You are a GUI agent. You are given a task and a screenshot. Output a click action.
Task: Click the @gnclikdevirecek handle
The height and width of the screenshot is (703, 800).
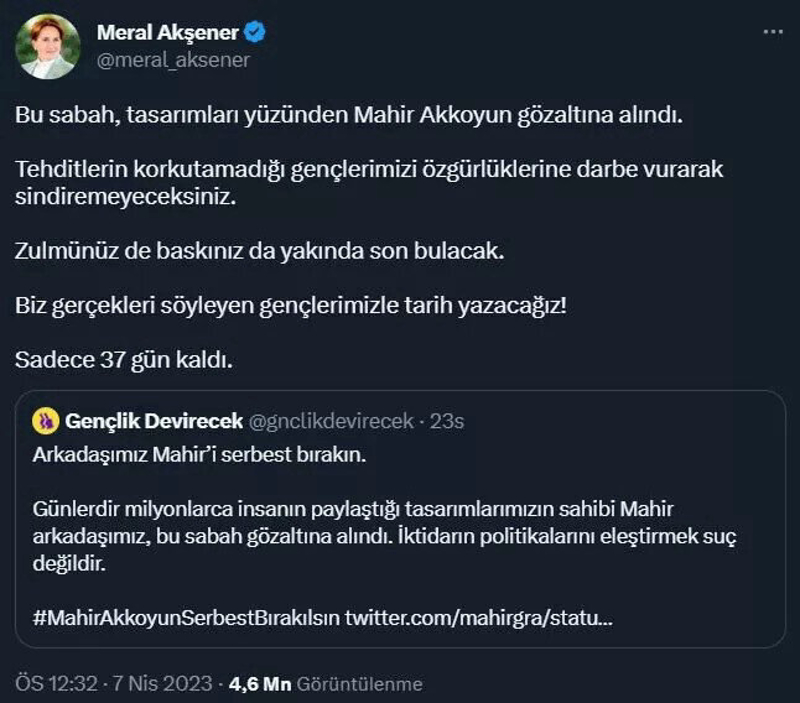(333, 421)
